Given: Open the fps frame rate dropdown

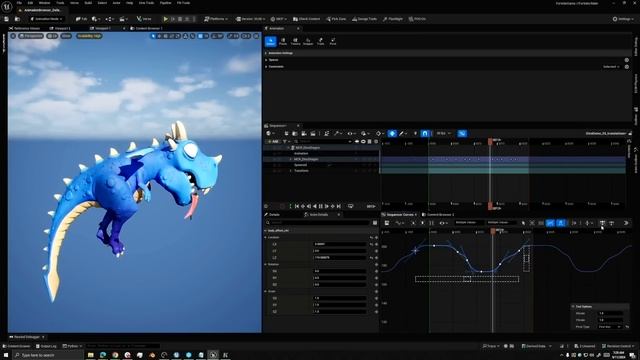Looking at the screenshot, I should click(x=443, y=133).
